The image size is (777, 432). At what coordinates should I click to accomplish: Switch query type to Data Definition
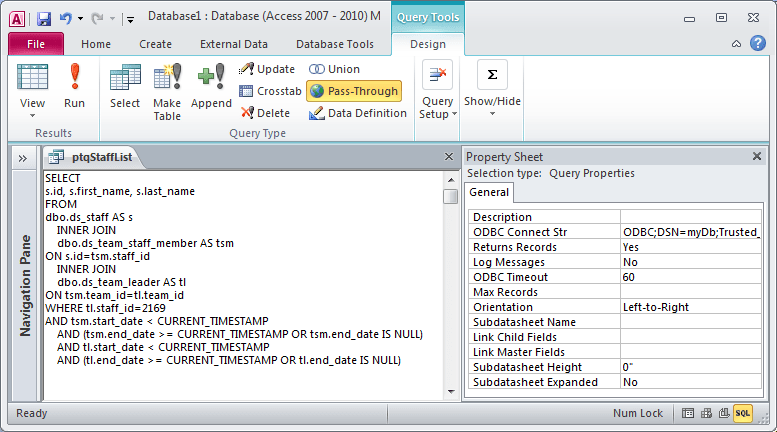click(x=357, y=113)
